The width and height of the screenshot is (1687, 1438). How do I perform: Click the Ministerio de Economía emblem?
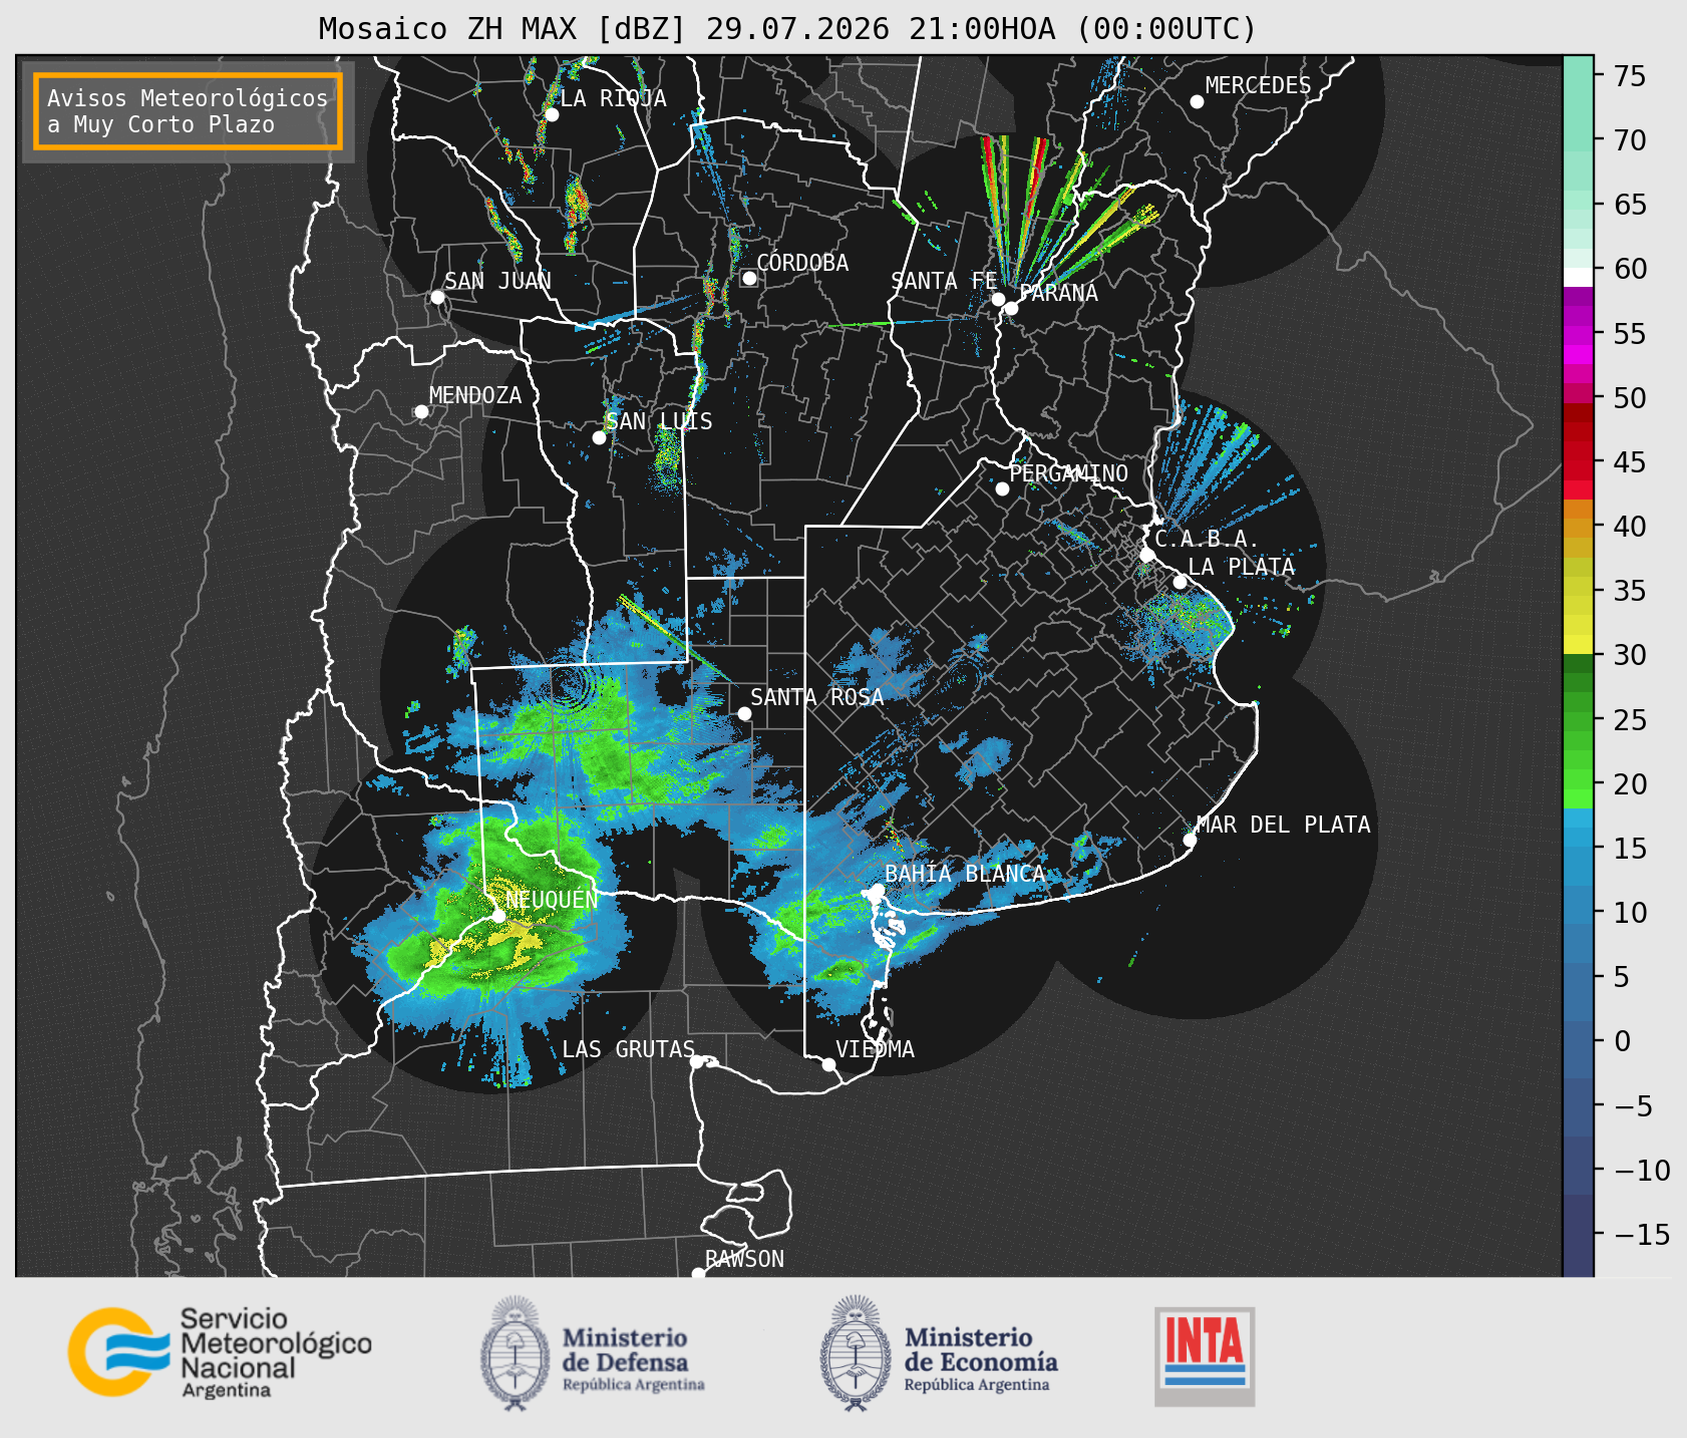855,1353
